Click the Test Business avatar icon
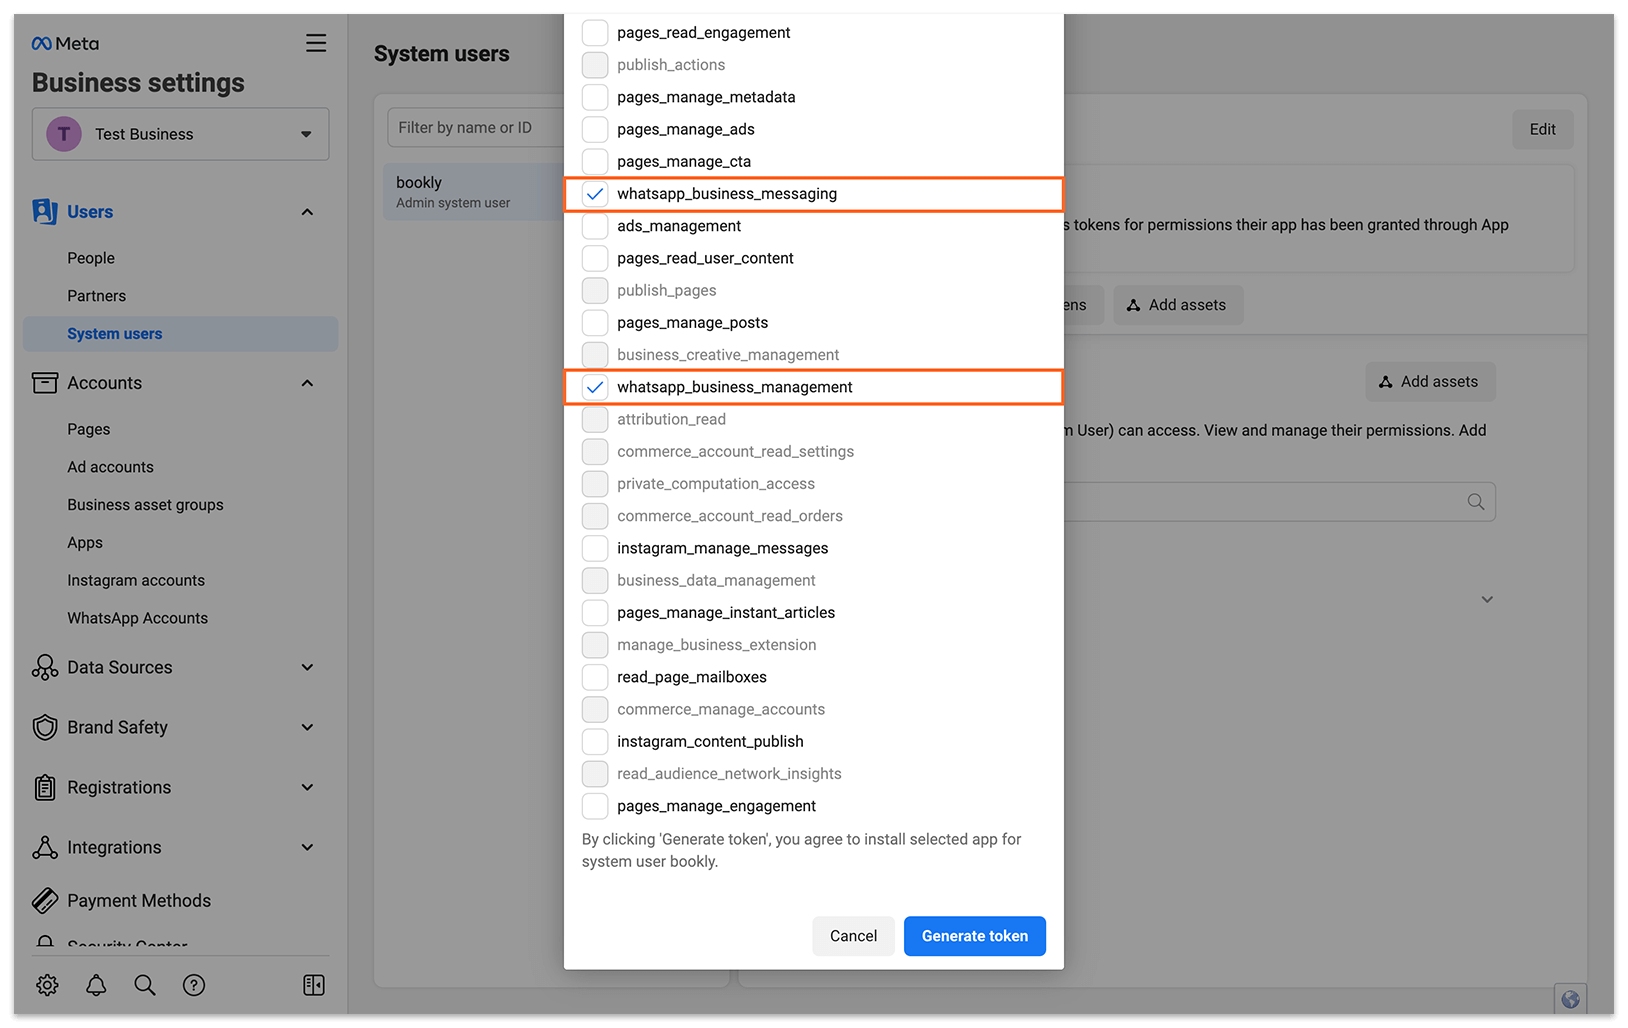Image resolution: width=1628 pixels, height=1028 pixels. click(64, 134)
